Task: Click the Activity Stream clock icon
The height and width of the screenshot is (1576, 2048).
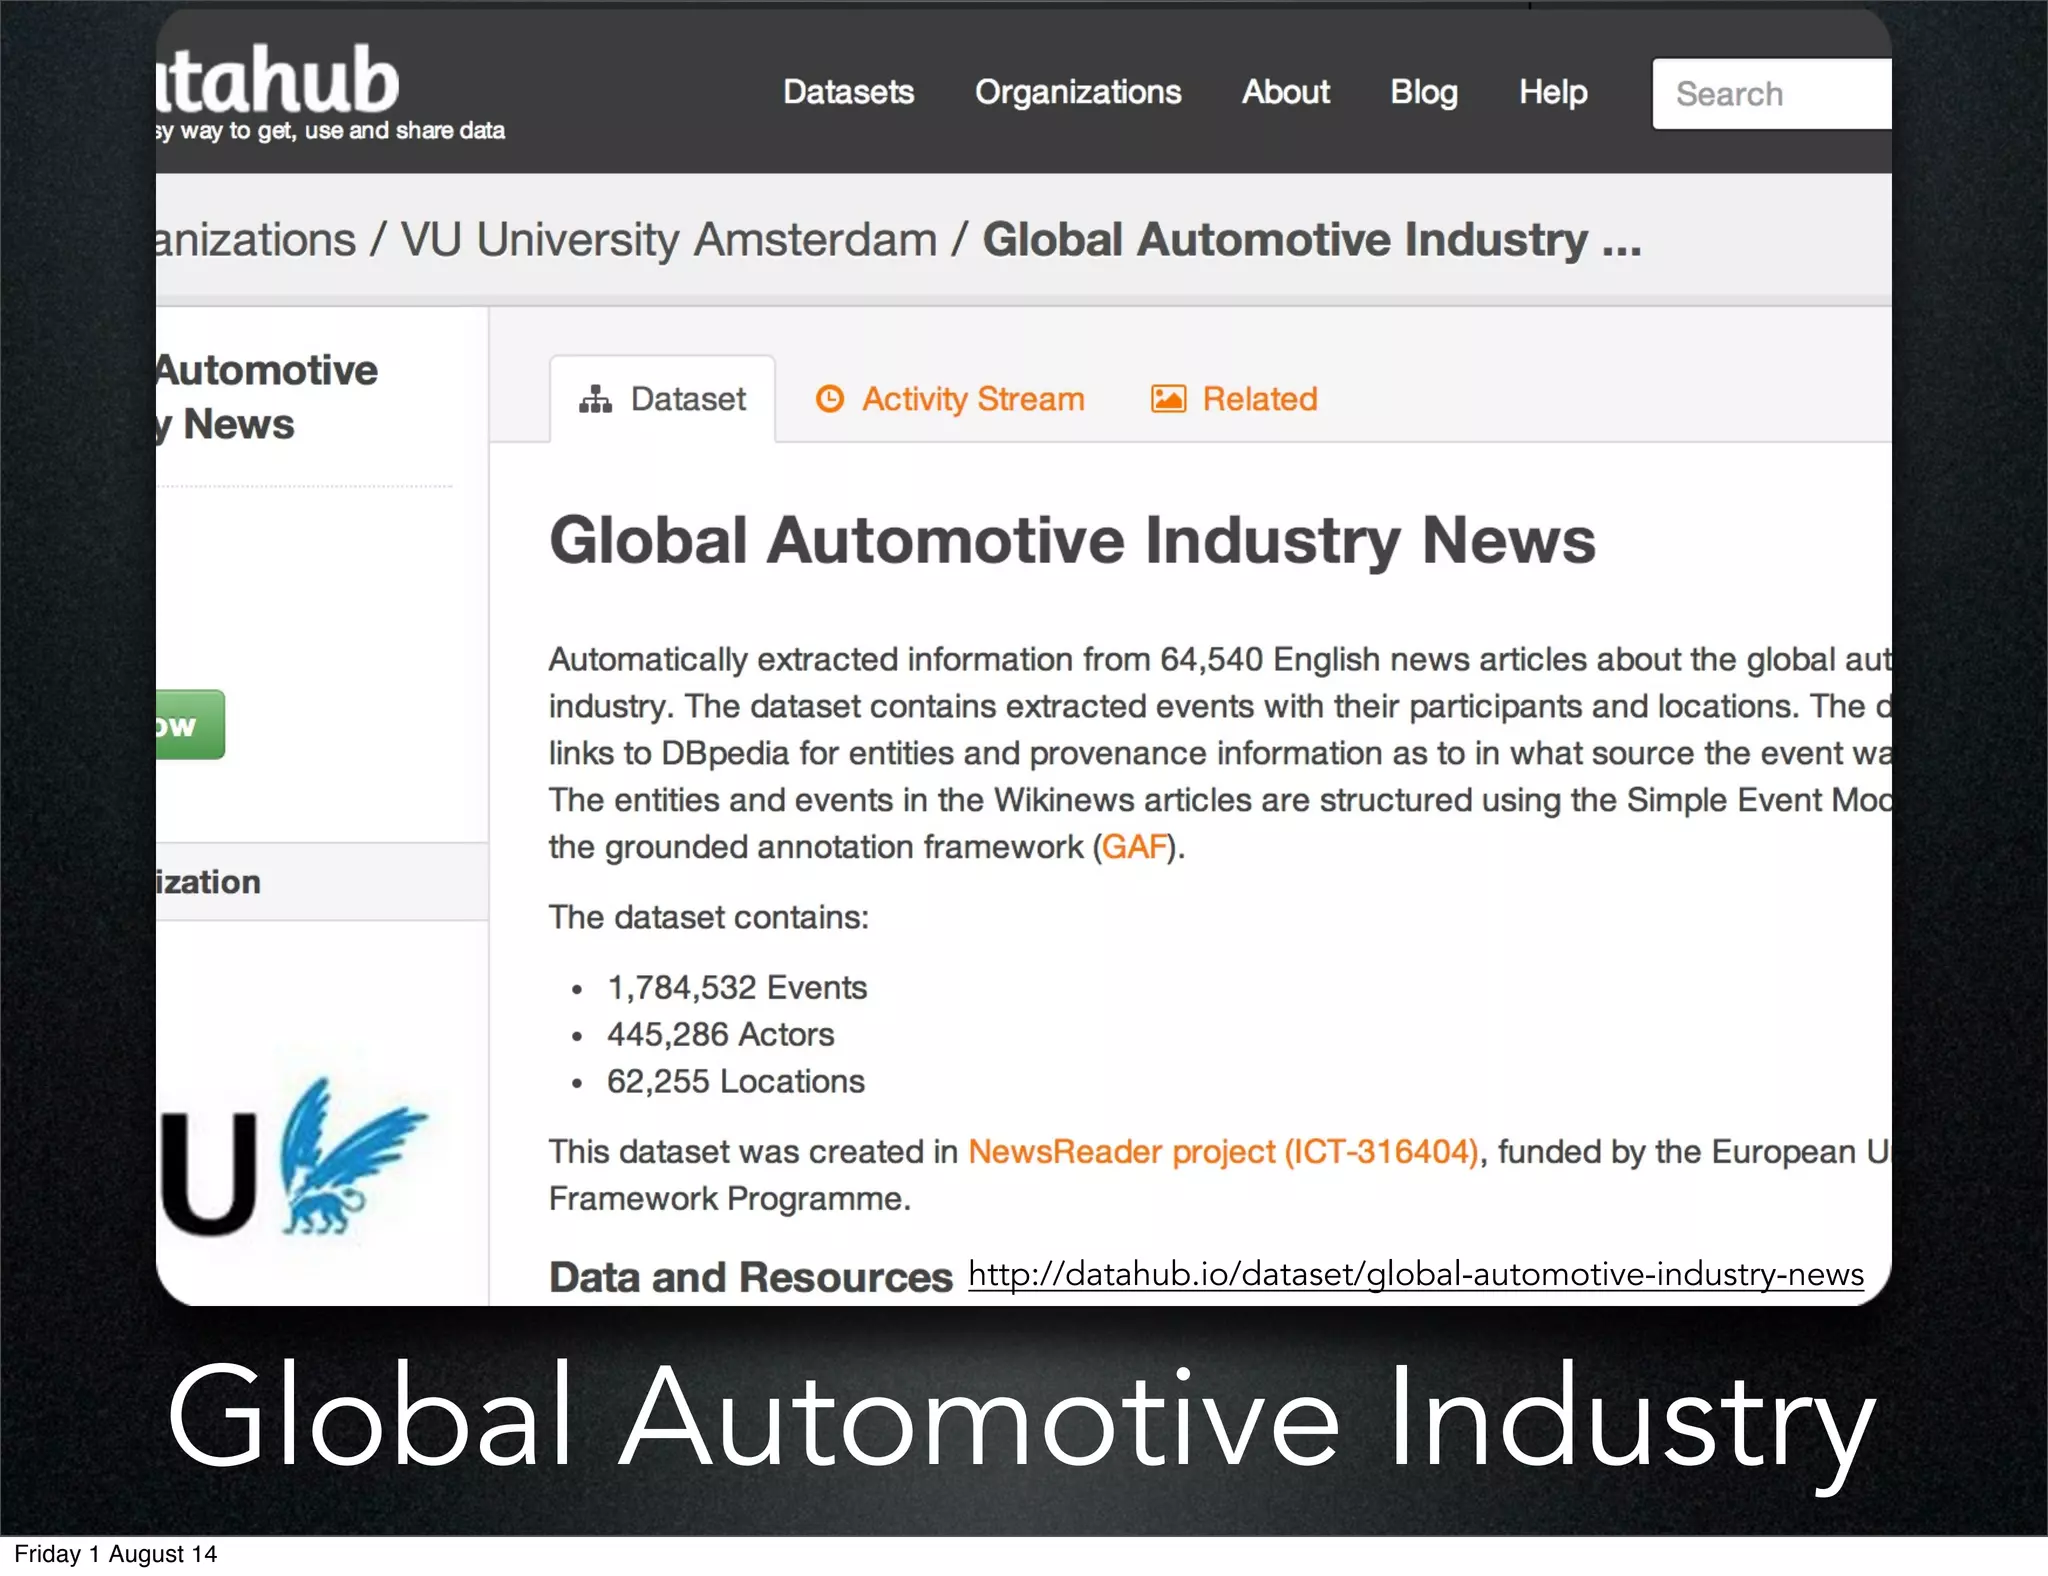Action: [x=830, y=399]
